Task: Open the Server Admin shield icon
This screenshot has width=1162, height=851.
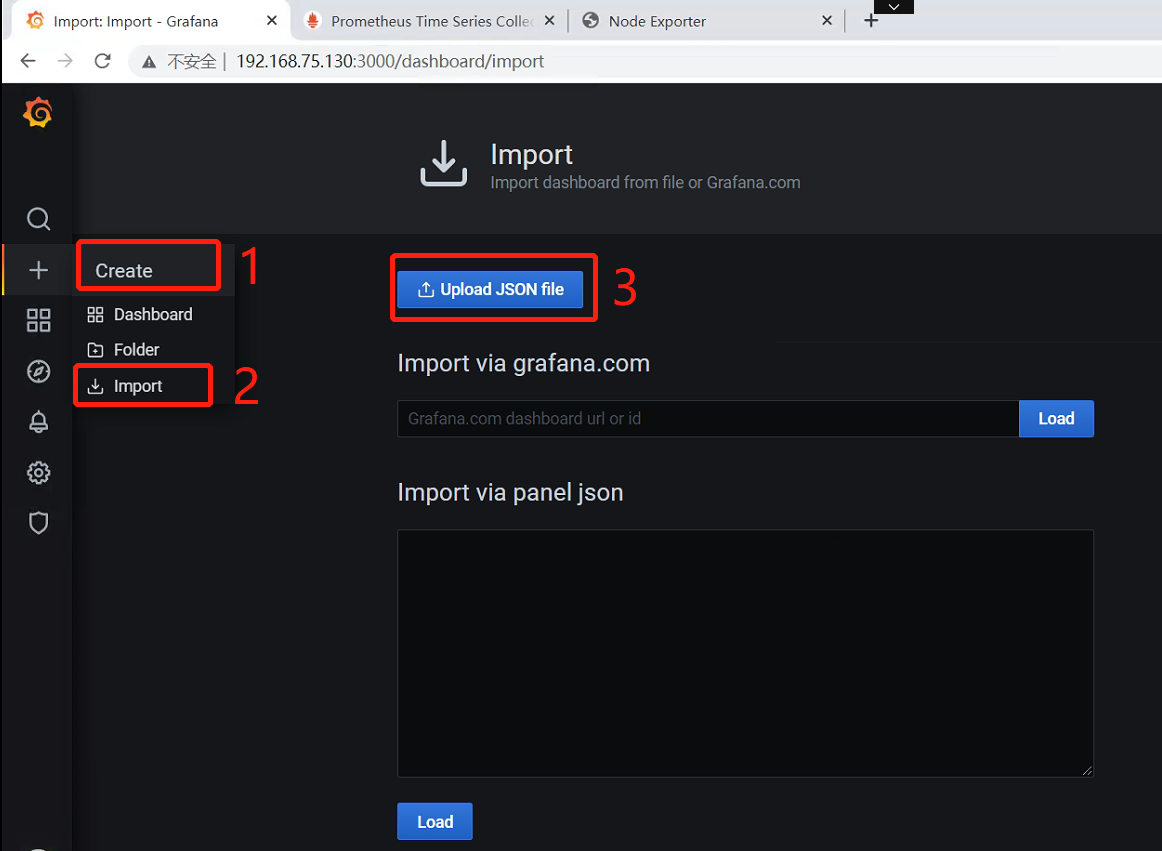Action: (x=38, y=523)
